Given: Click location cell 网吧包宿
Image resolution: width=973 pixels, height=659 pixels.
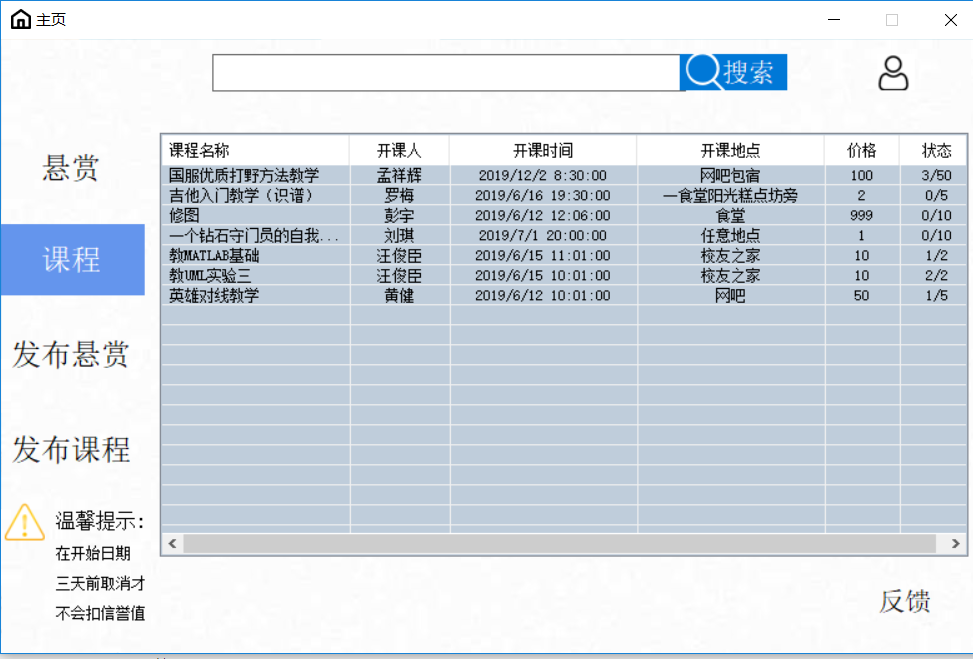Looking at the screenshot, I should [730, 176].
